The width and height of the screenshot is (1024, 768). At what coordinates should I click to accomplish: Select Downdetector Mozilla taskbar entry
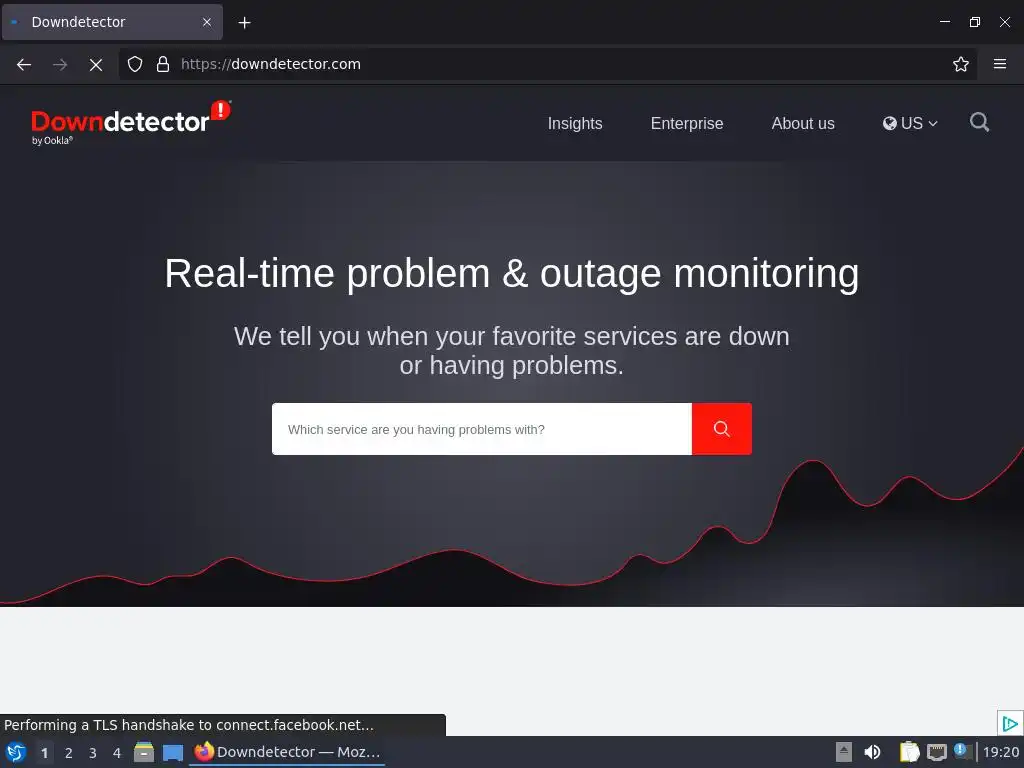coord(287,752)
